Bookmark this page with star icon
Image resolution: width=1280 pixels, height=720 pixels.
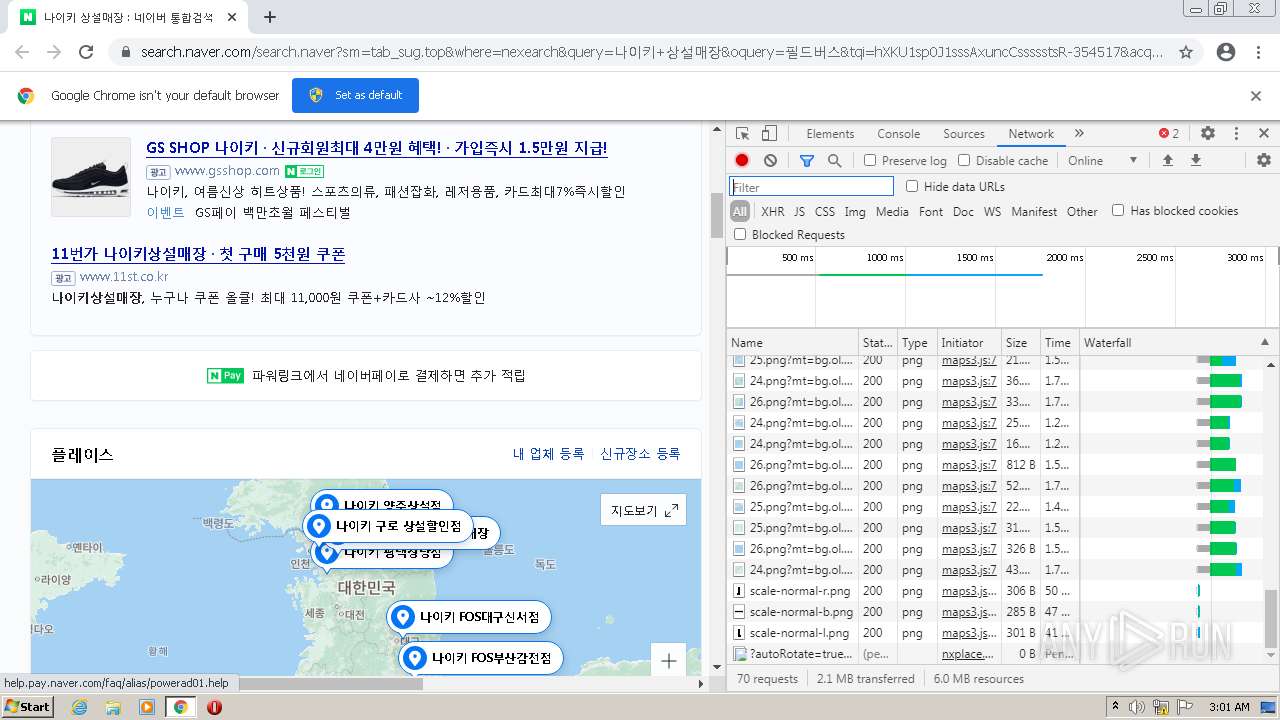[x=1186, y=52]
